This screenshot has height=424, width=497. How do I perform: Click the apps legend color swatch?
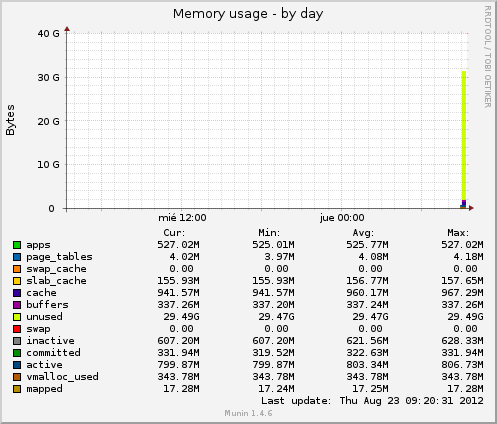(17, 245)
